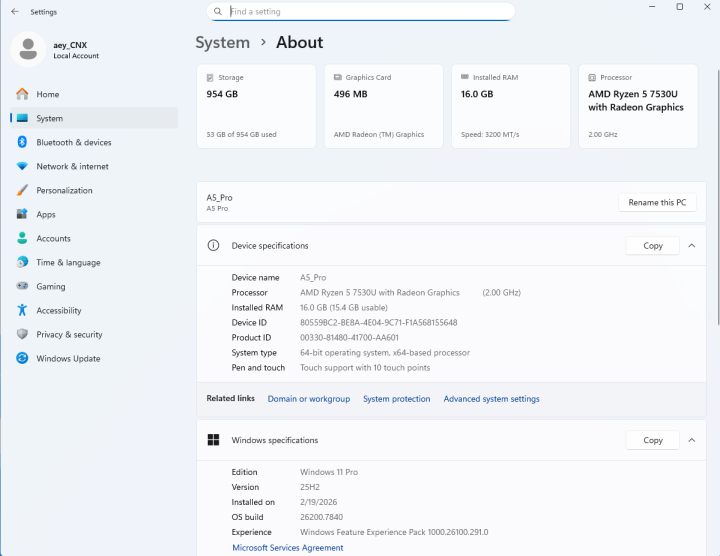
Task: Open the Accounts settings category
Action: click(53, 238)
